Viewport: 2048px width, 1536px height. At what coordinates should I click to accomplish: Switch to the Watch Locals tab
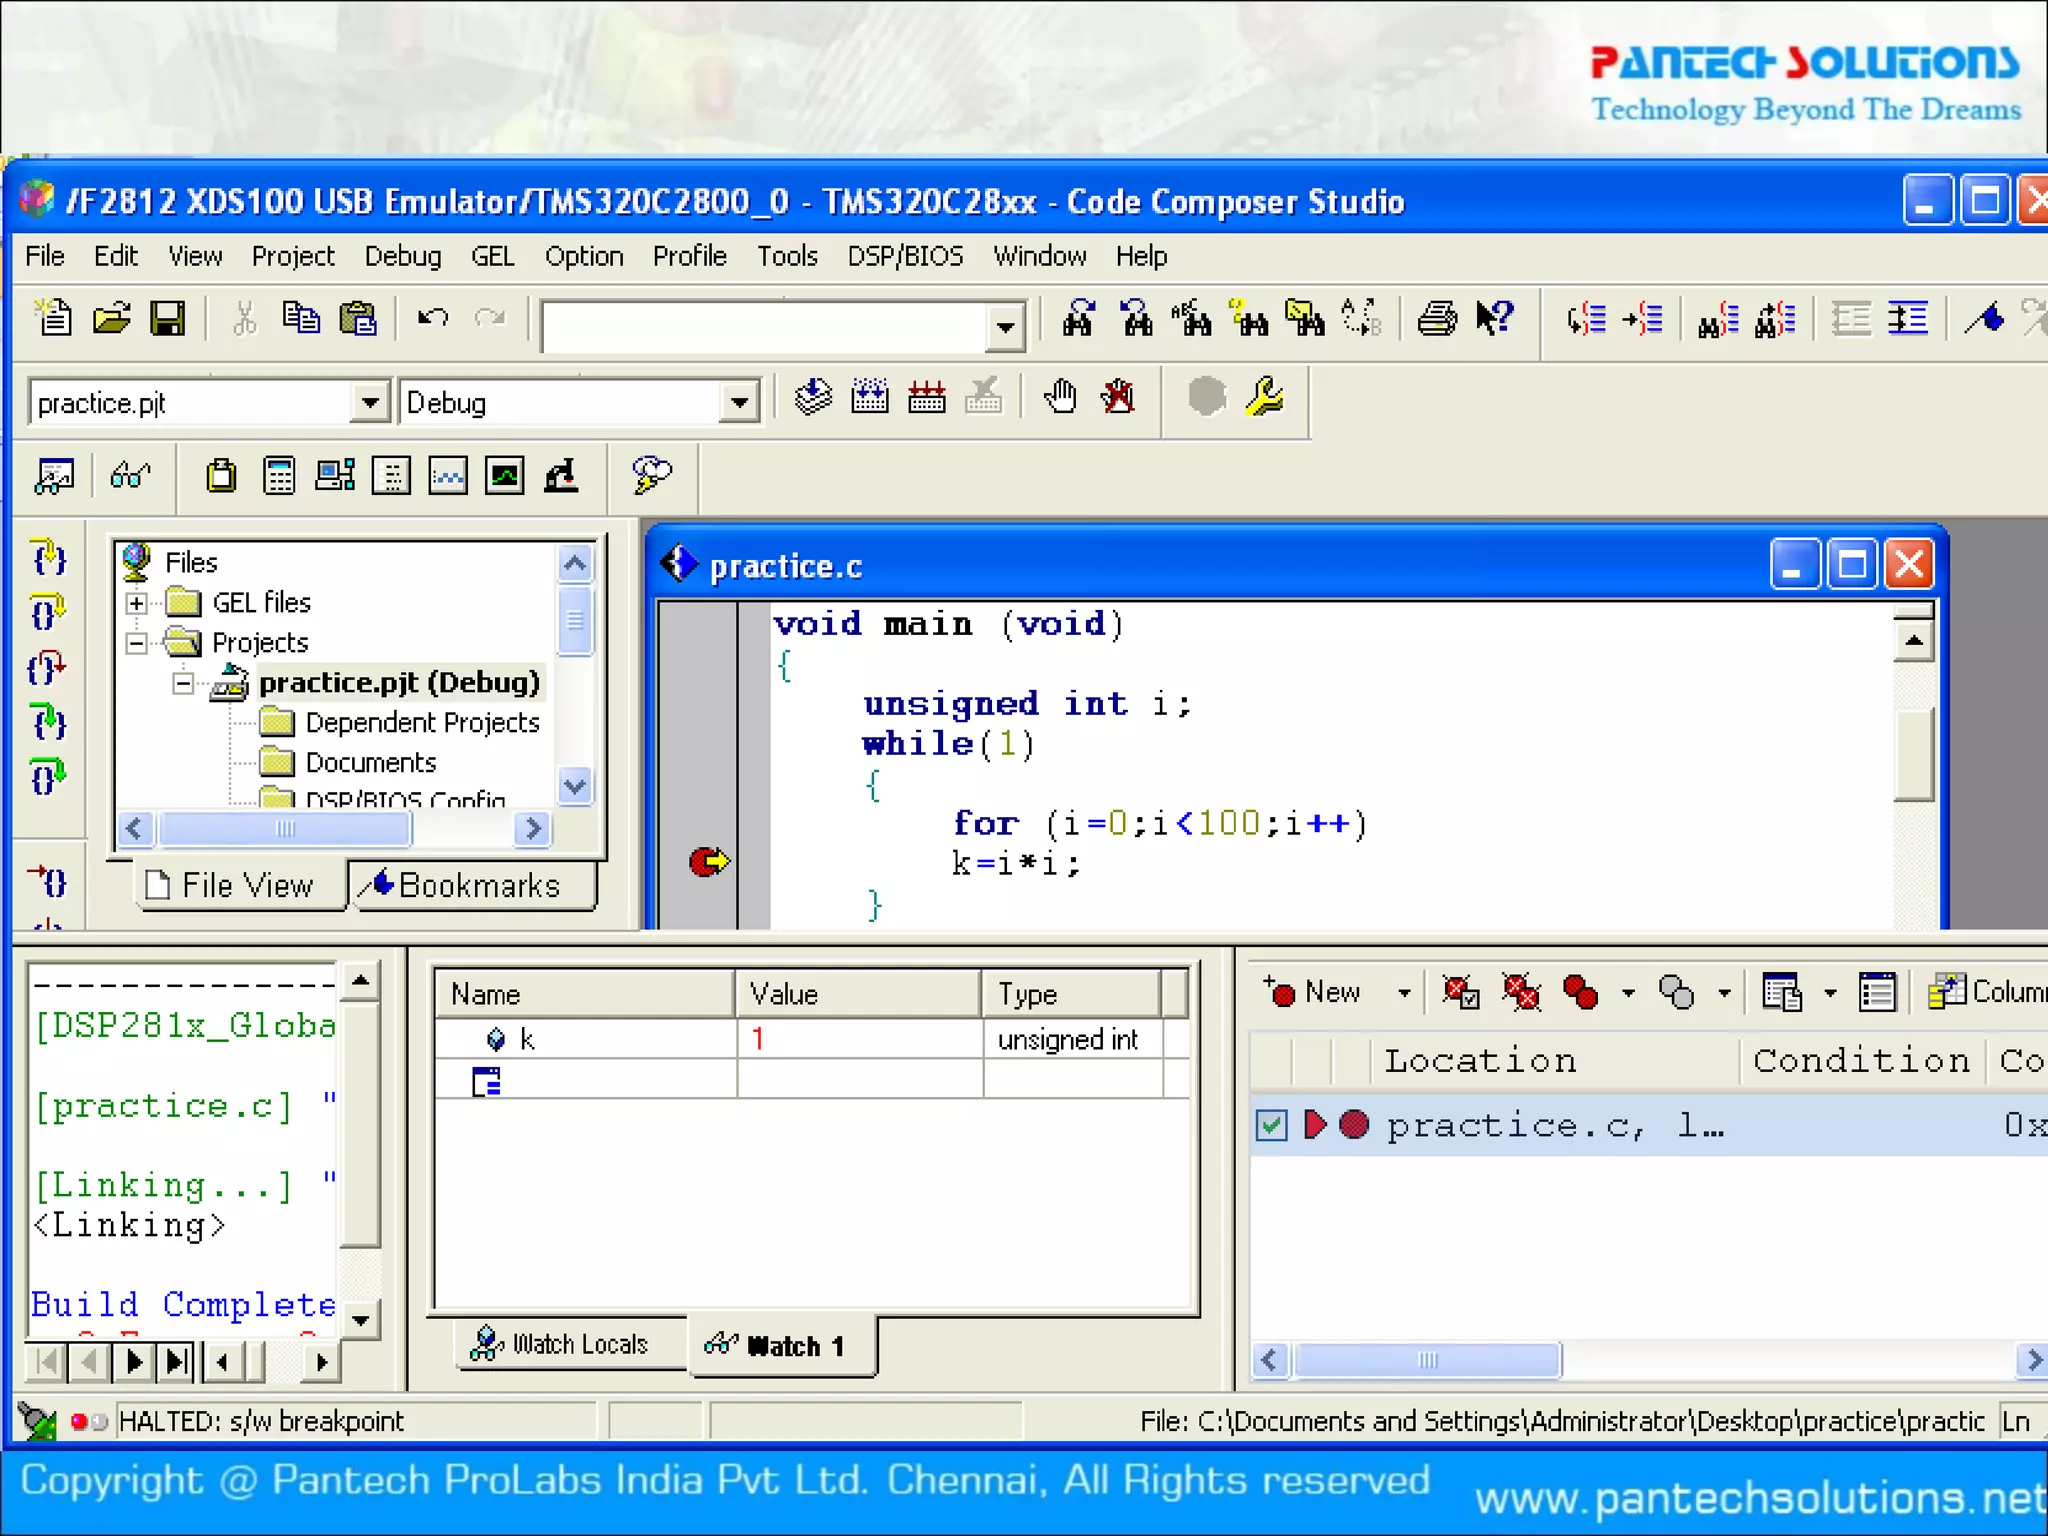(x=561, y=1344)
